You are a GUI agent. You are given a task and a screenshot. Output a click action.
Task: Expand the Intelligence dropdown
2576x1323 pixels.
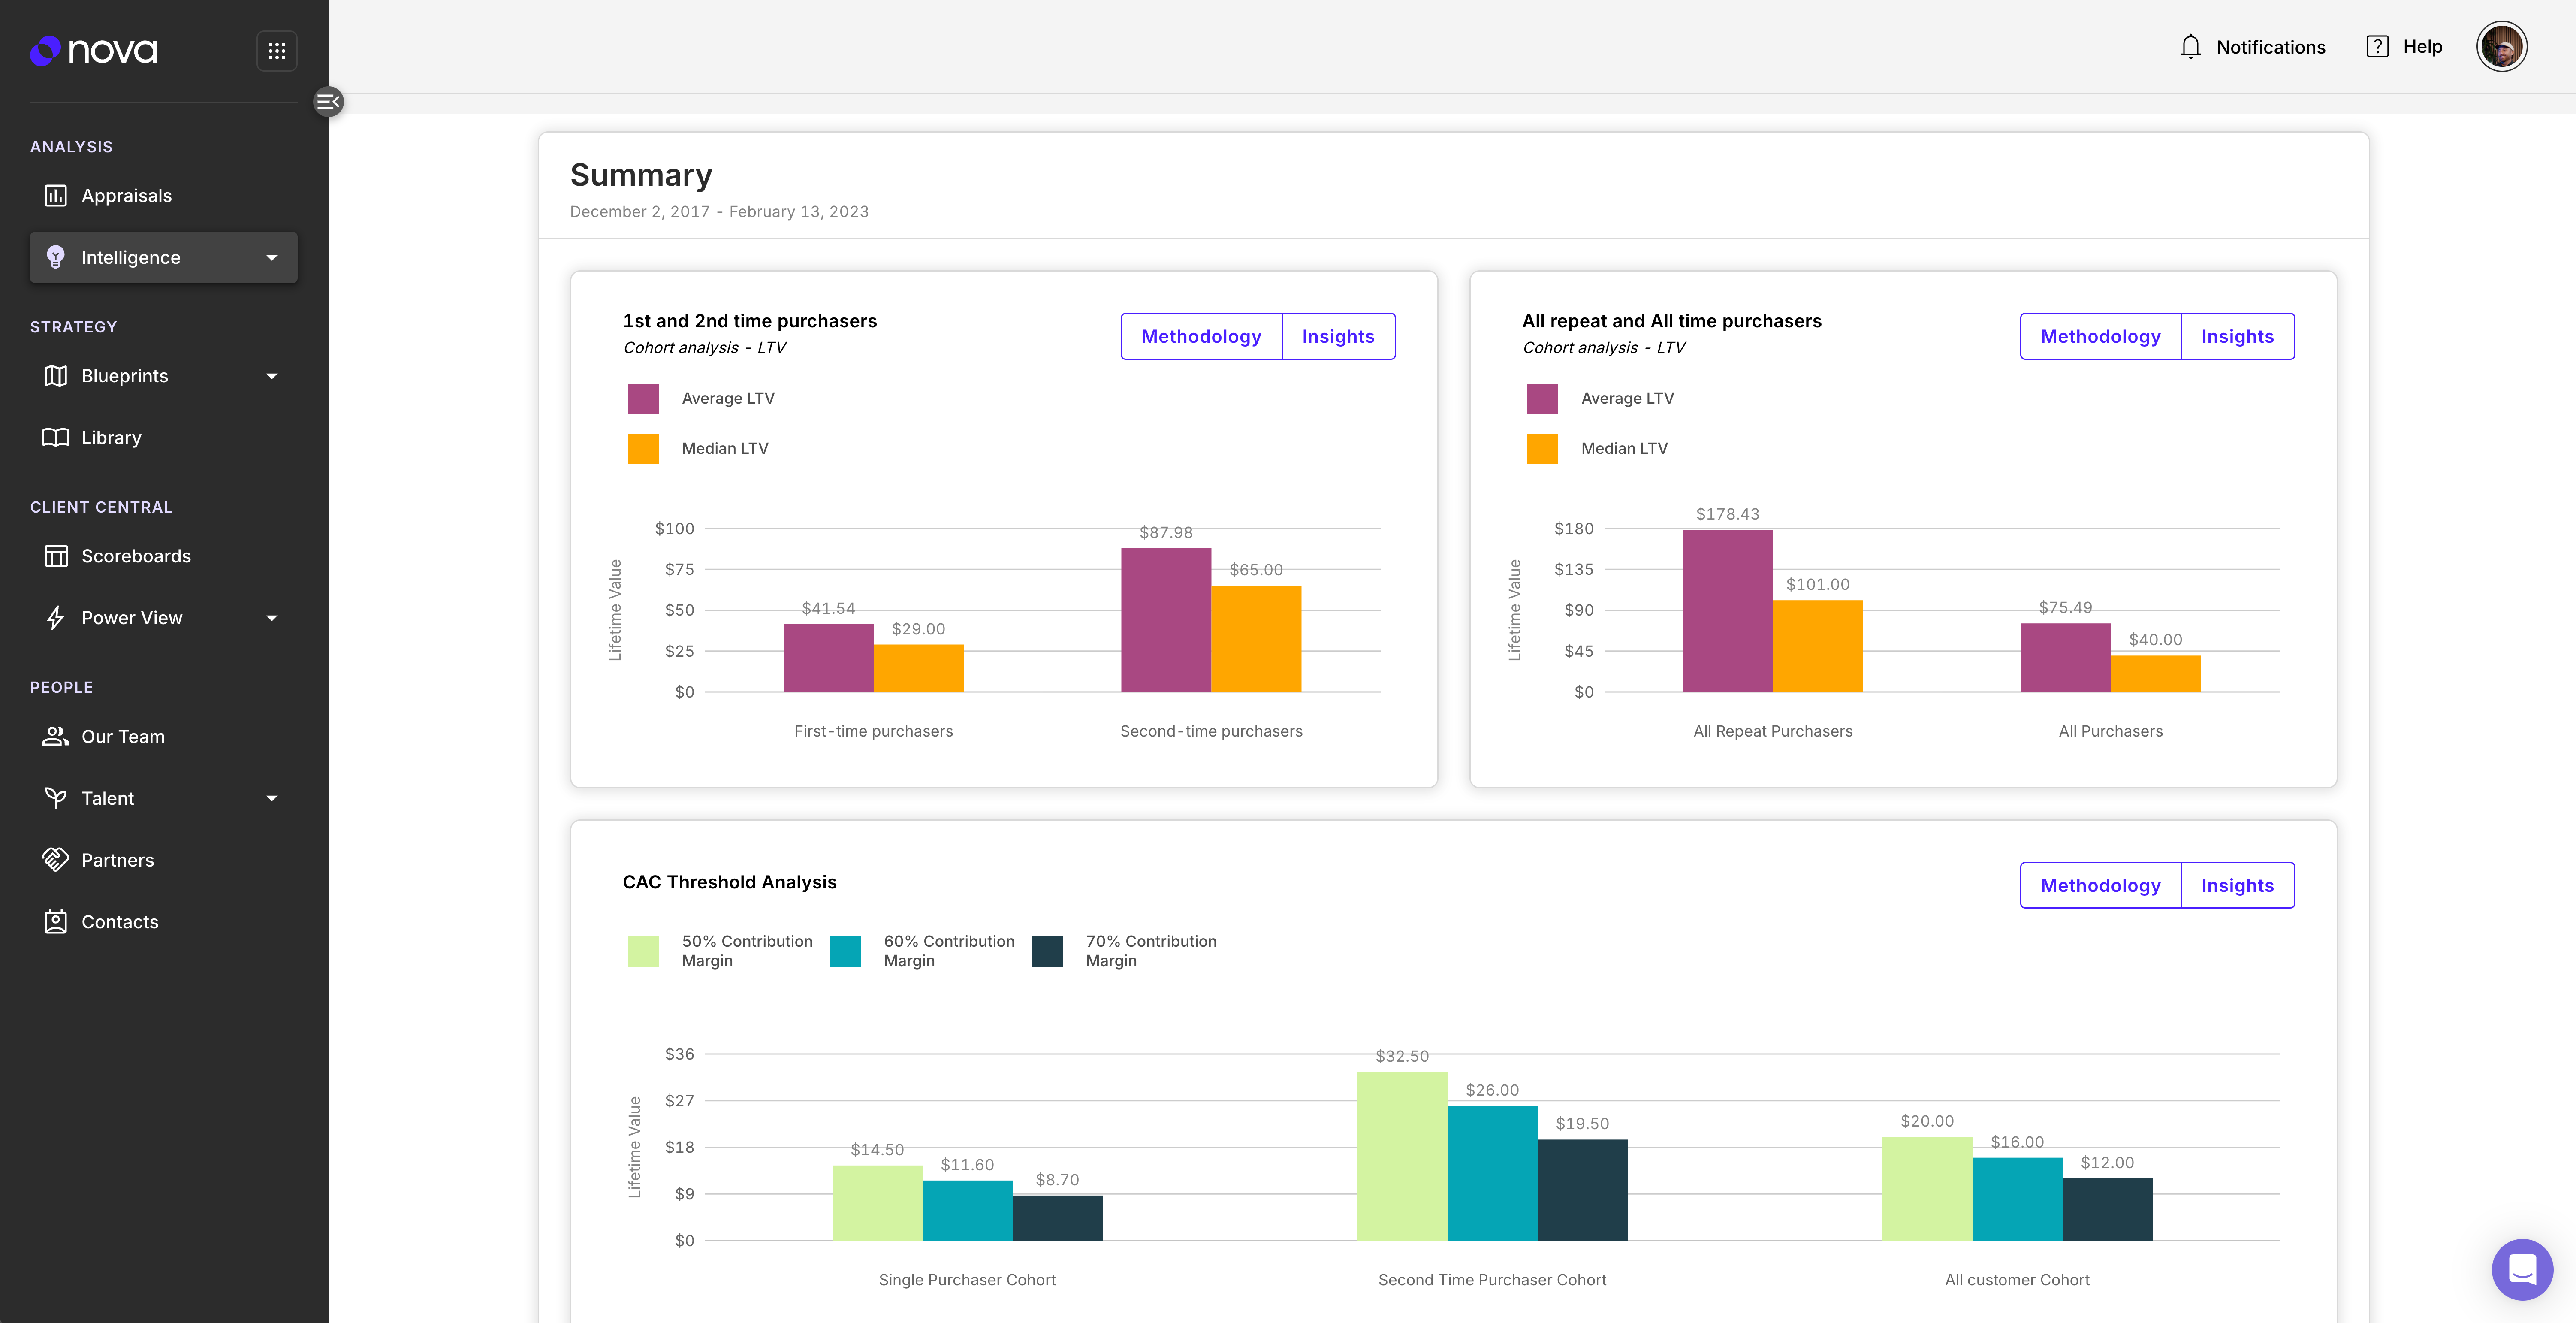pos(271,257)
